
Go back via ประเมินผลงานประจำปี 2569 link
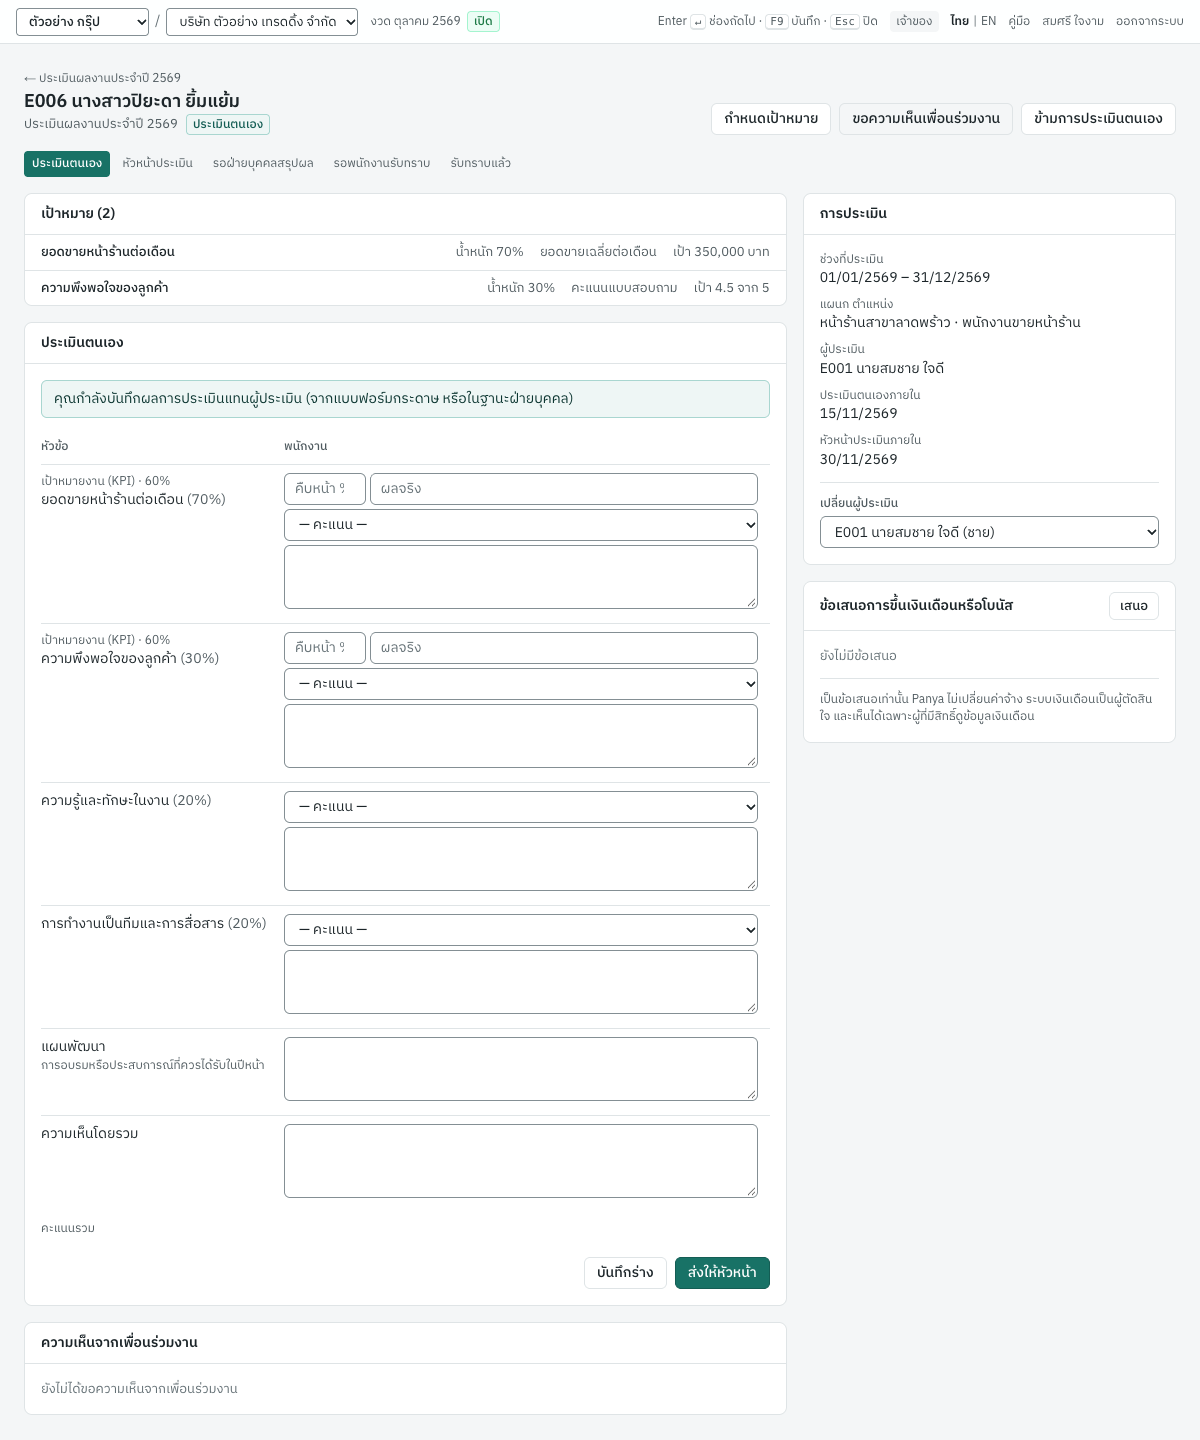coord(102,78)
